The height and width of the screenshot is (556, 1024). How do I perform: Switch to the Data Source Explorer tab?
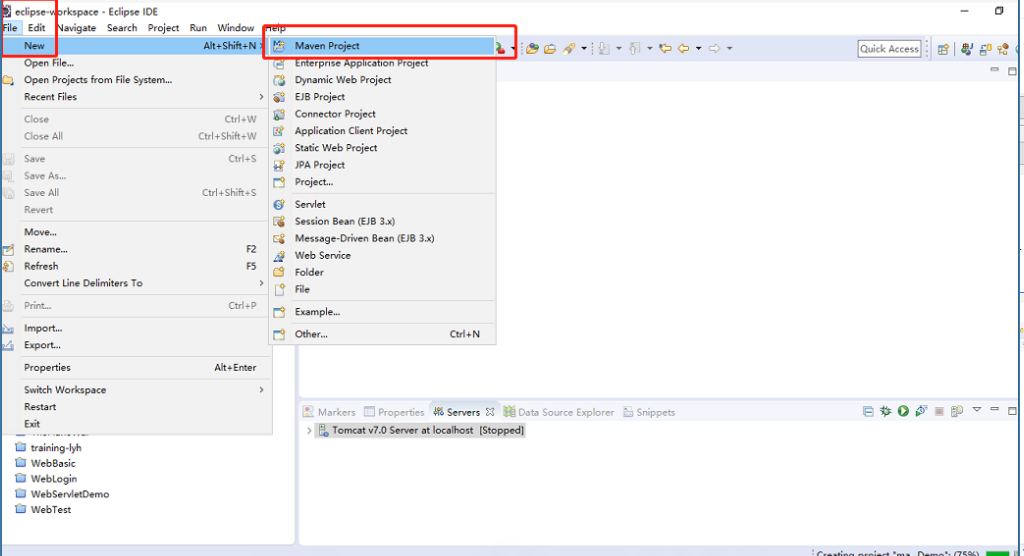point(559,412)
